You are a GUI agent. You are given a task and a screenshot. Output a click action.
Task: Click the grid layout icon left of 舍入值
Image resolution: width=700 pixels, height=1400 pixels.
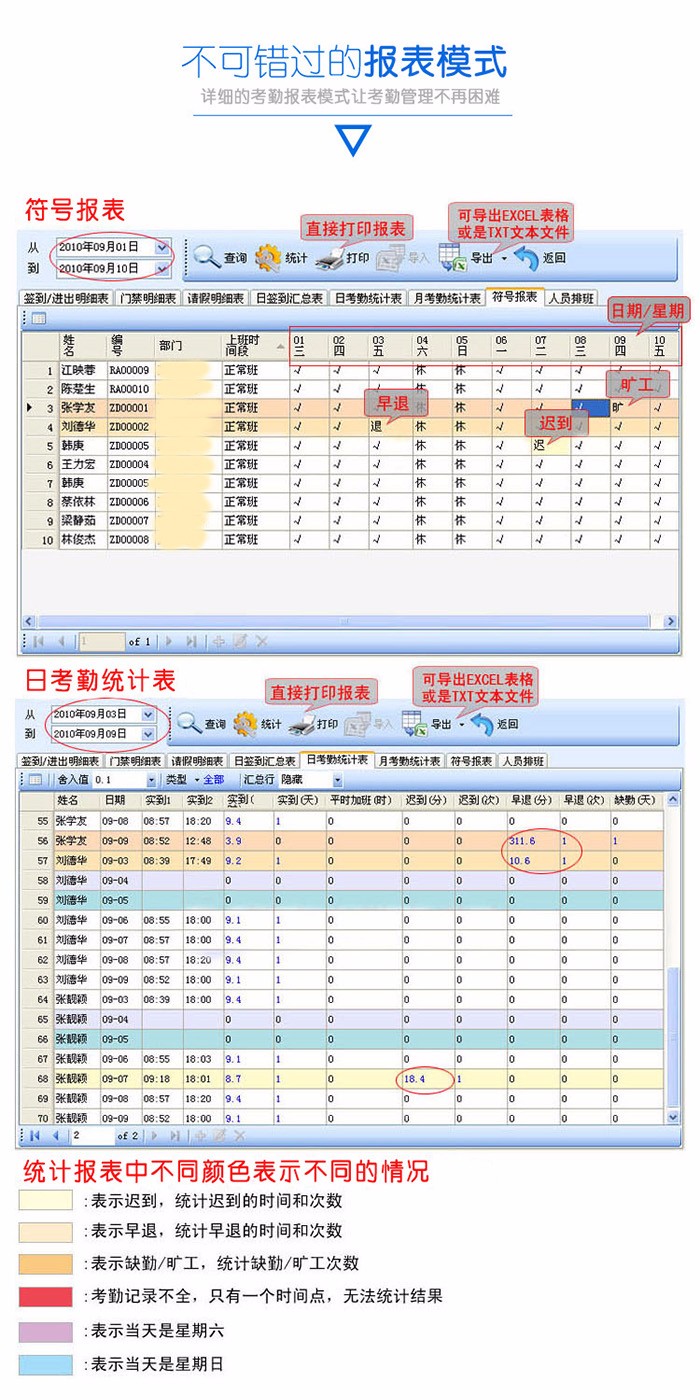click(x=35, y=779)
